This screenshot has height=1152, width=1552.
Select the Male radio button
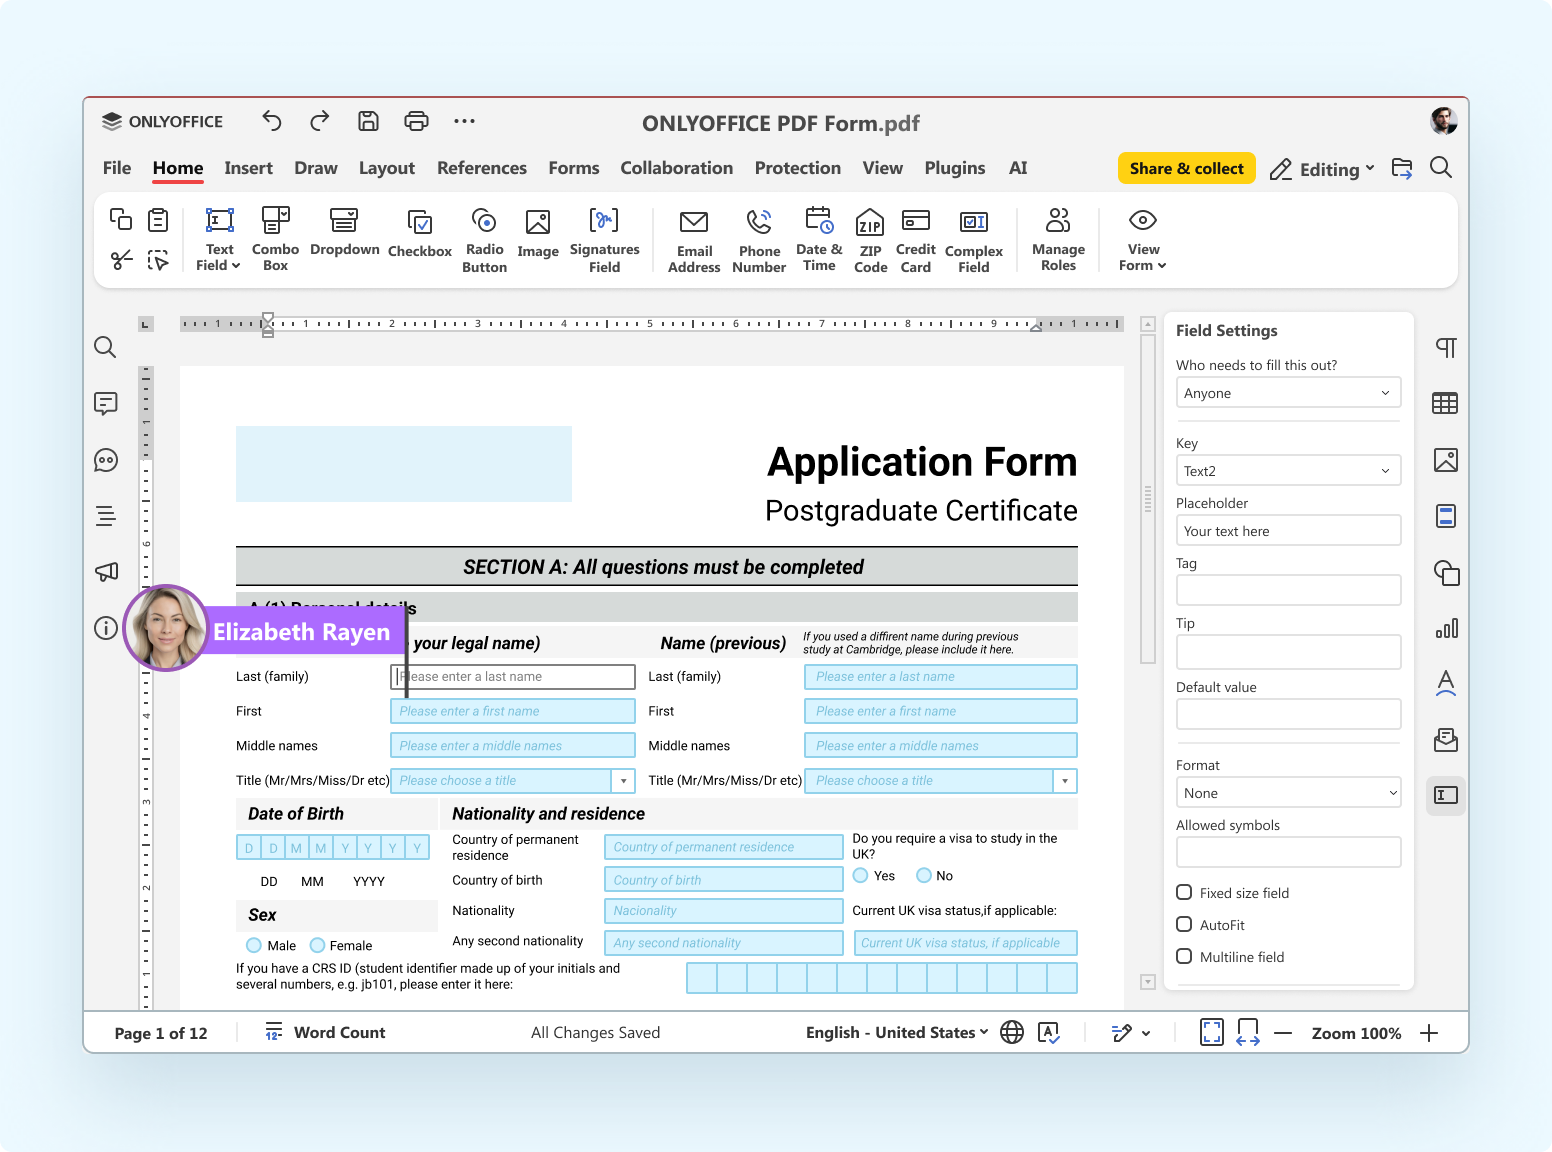pyautogui.click(x=254, y=945)
